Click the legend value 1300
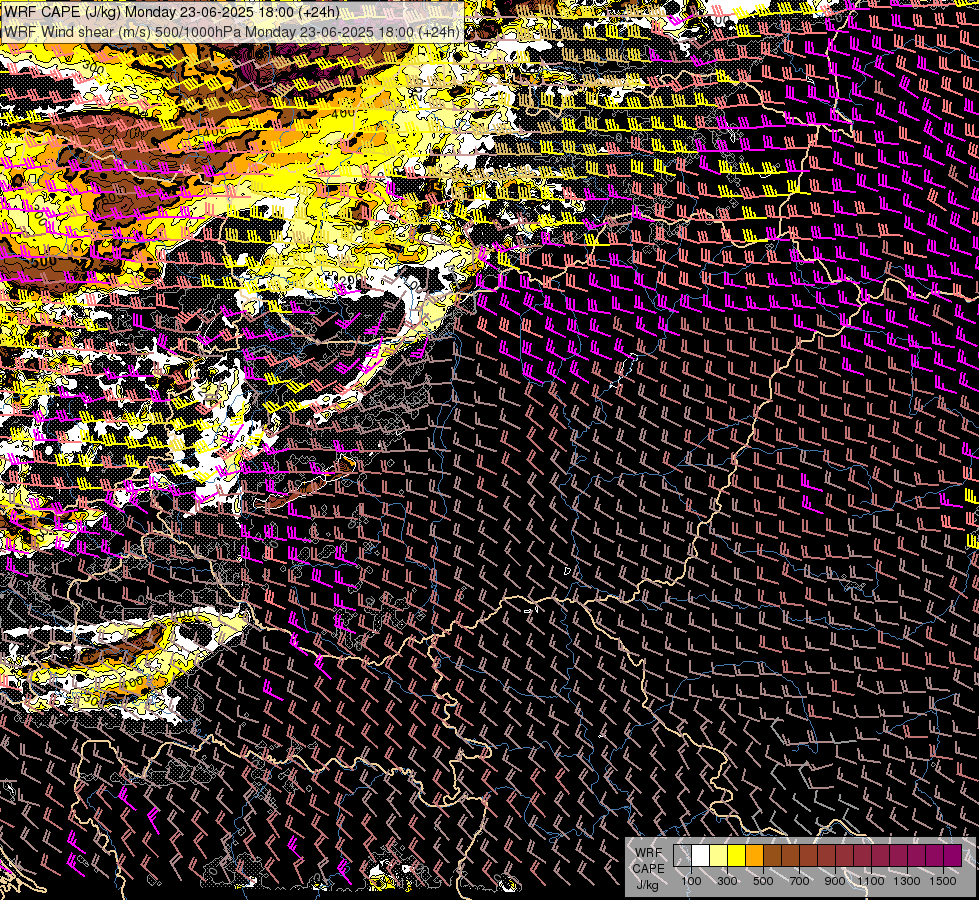The image size is (979, 900). point(907,881)
